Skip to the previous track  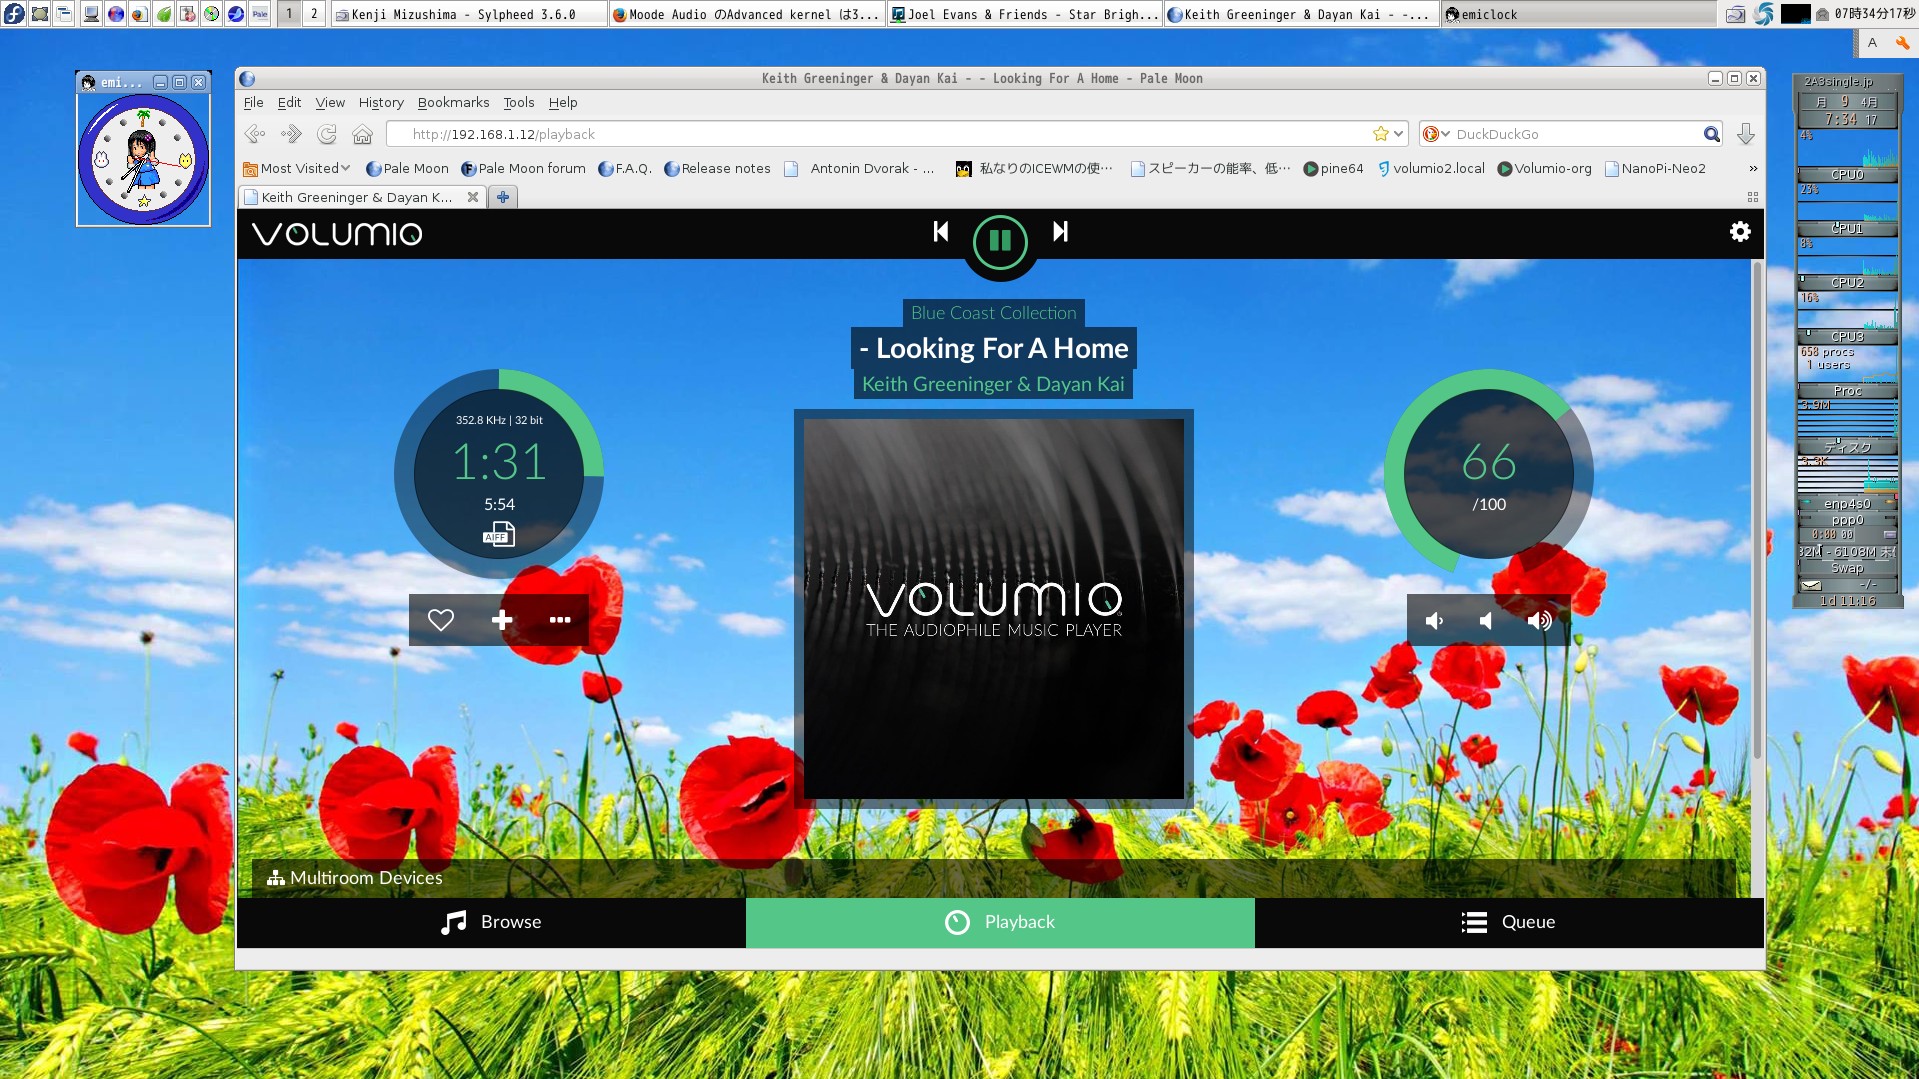939,231
